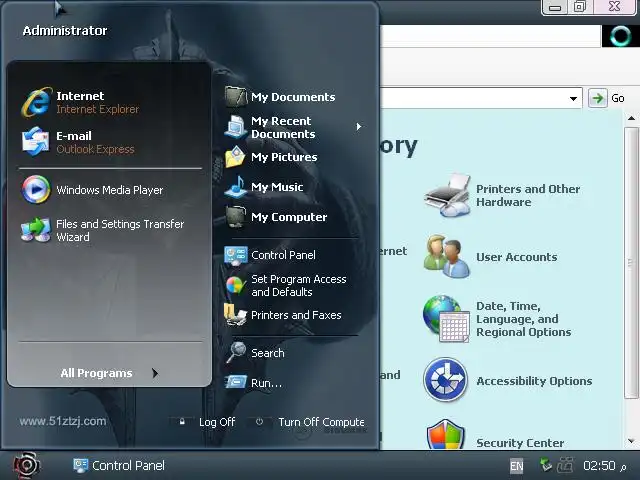Click the Turn Off Computer label
Image resolution: width=640 pixels, height=480 pixels.
click(321, 422)
